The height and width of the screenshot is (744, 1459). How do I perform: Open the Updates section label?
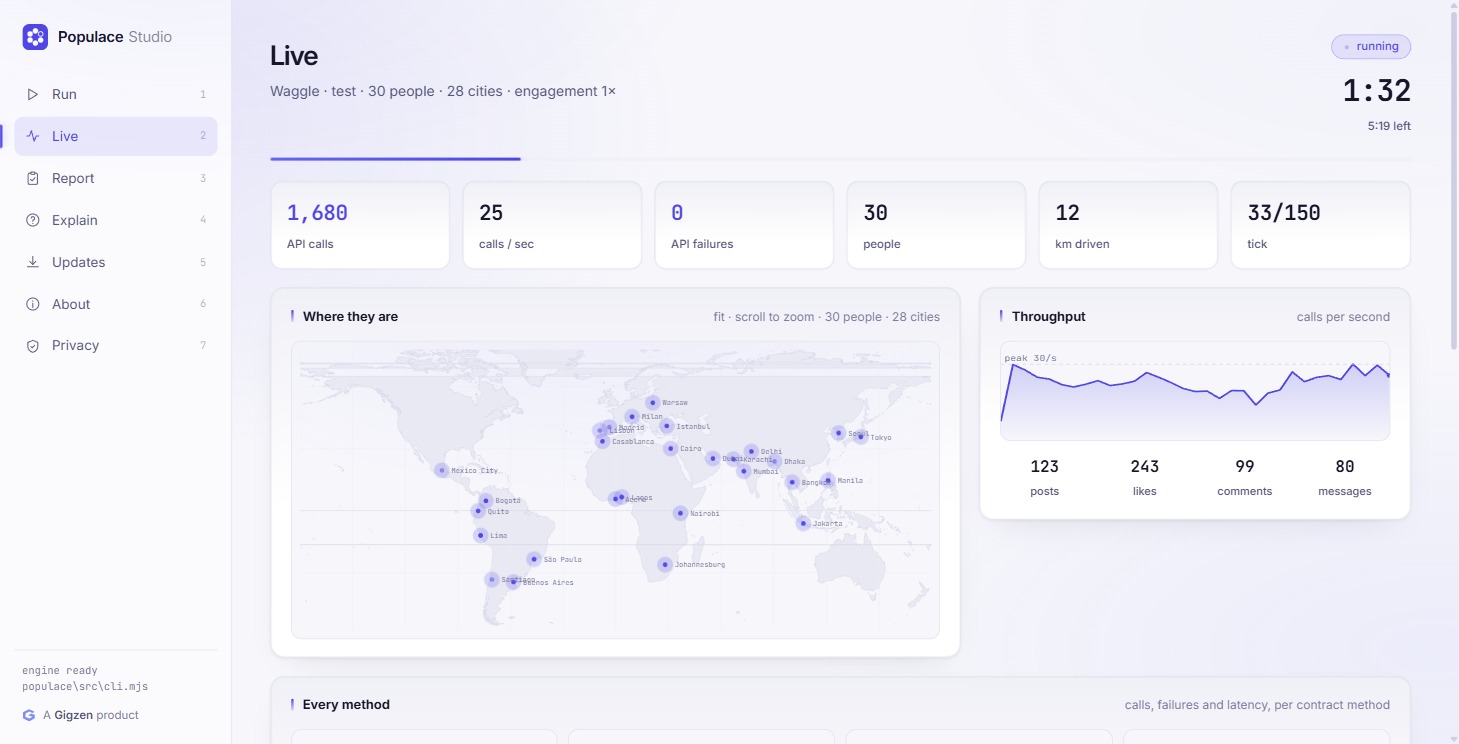point(78,262)
